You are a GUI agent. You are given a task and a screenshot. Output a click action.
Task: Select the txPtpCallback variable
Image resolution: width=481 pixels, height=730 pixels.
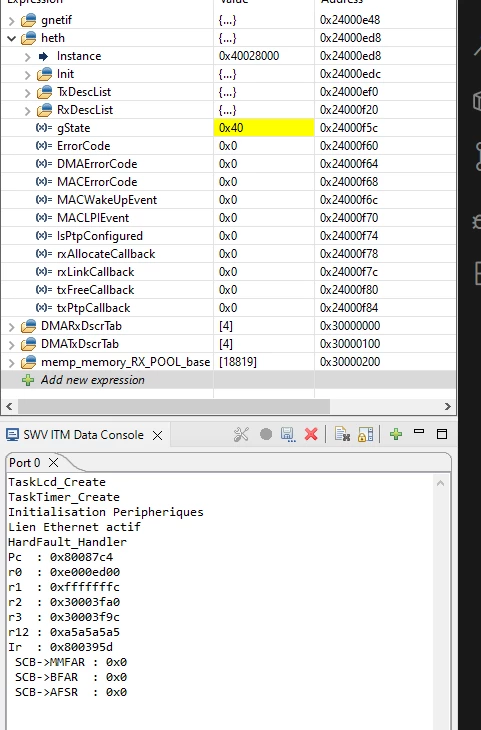94,308
